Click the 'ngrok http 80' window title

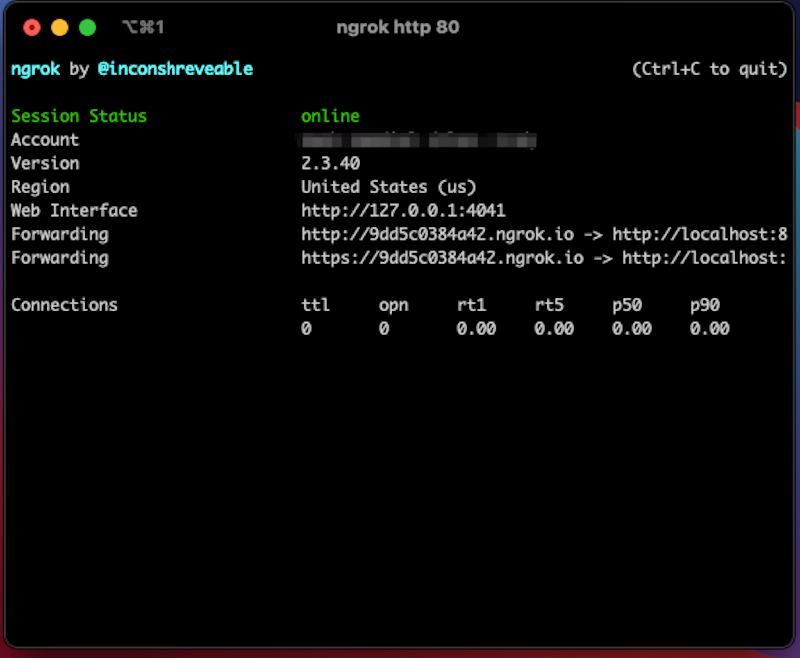[398, 28]
